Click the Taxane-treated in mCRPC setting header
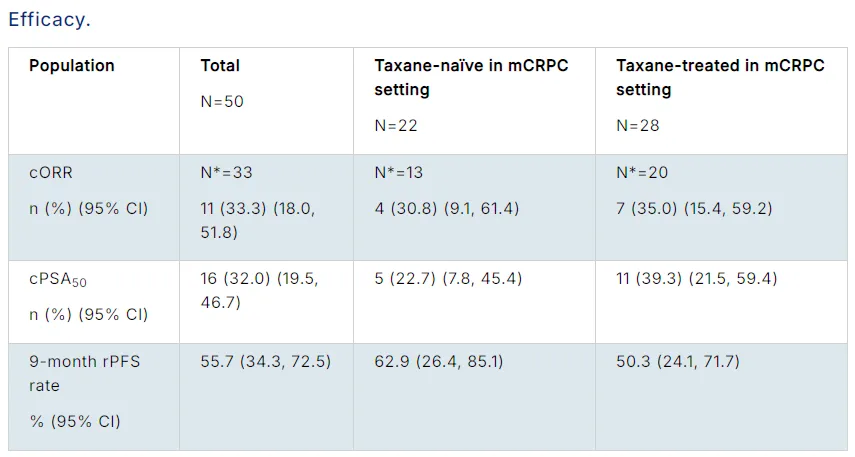 [x=720, y=77]
